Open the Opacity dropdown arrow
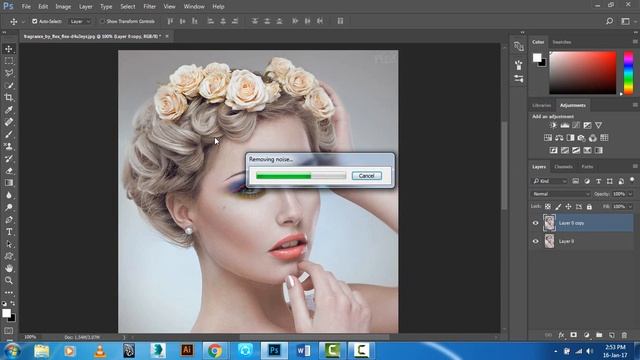Viewport: 640px width, 360px height. tap(630, 194)
